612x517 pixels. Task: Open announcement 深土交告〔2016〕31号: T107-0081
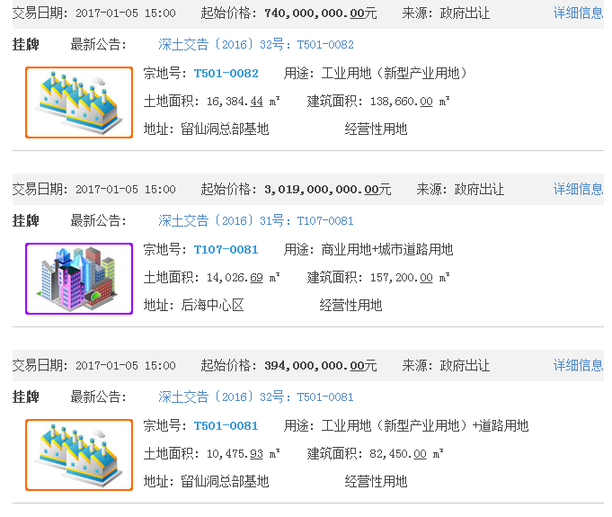click(x=256, y=221)
